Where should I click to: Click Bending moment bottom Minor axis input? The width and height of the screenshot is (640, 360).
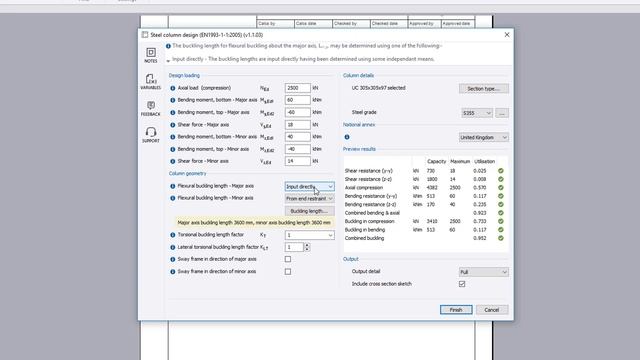click(x=298, y=137)
